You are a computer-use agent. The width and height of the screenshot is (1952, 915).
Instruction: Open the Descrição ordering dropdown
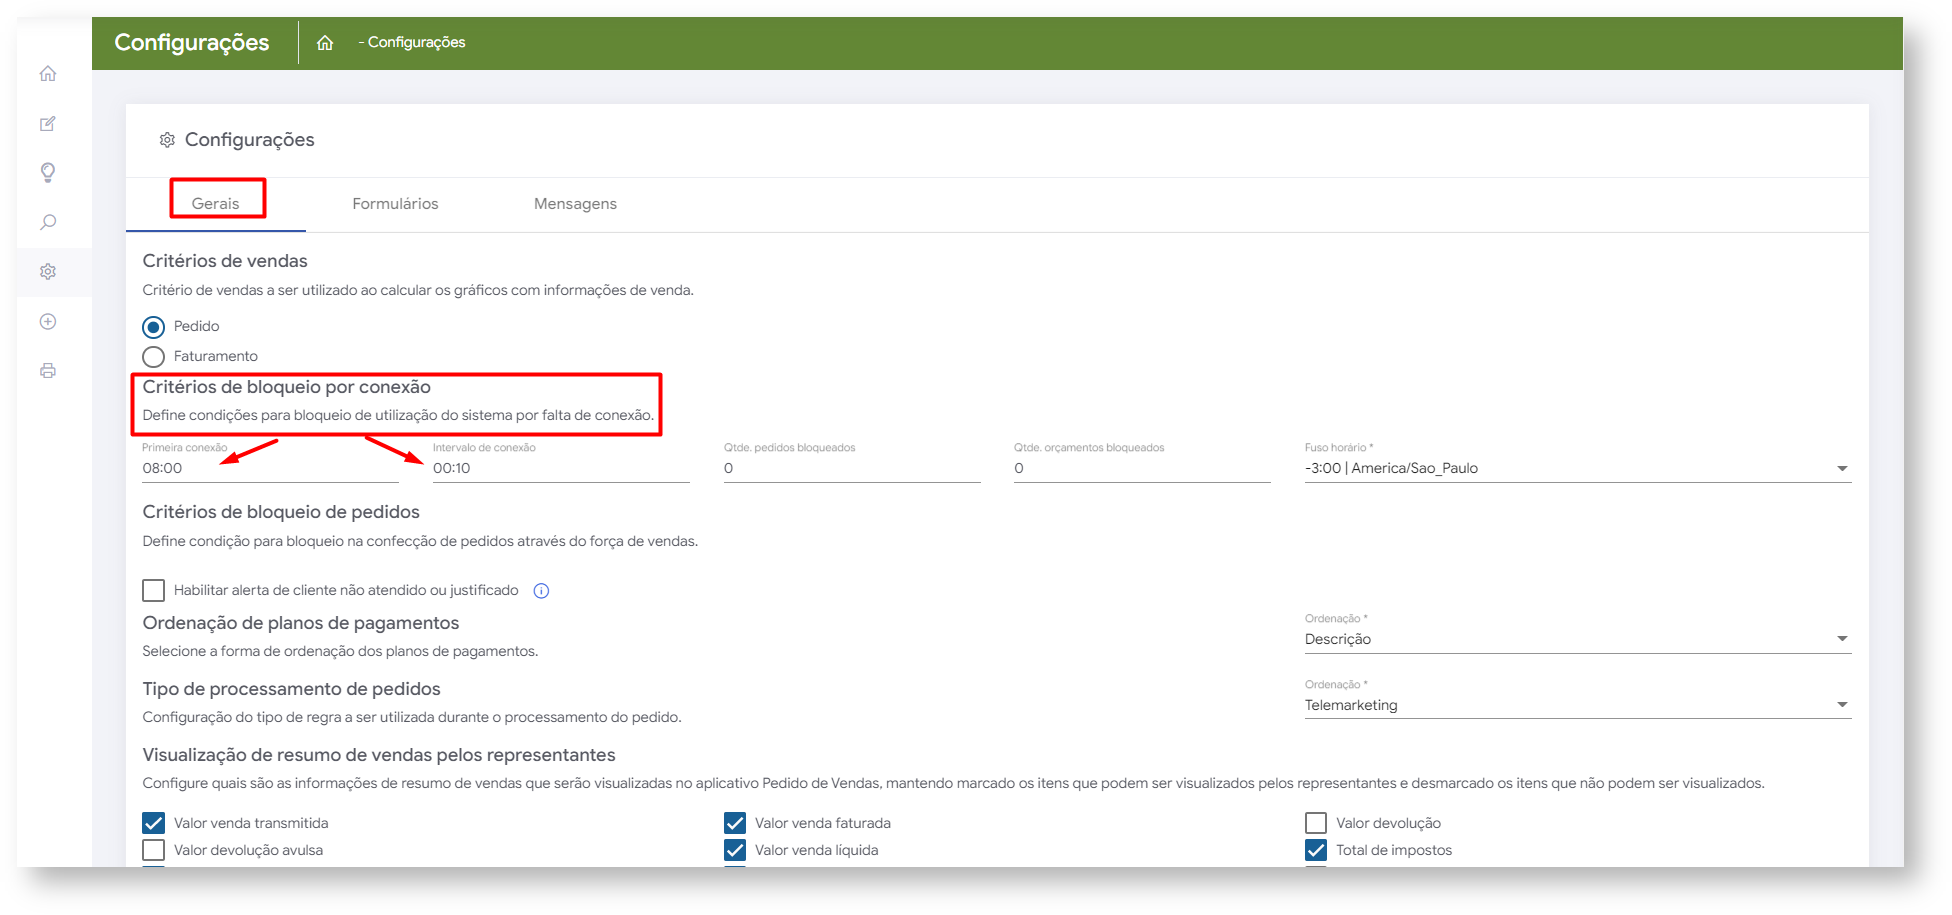click(x=1577, y=640)
